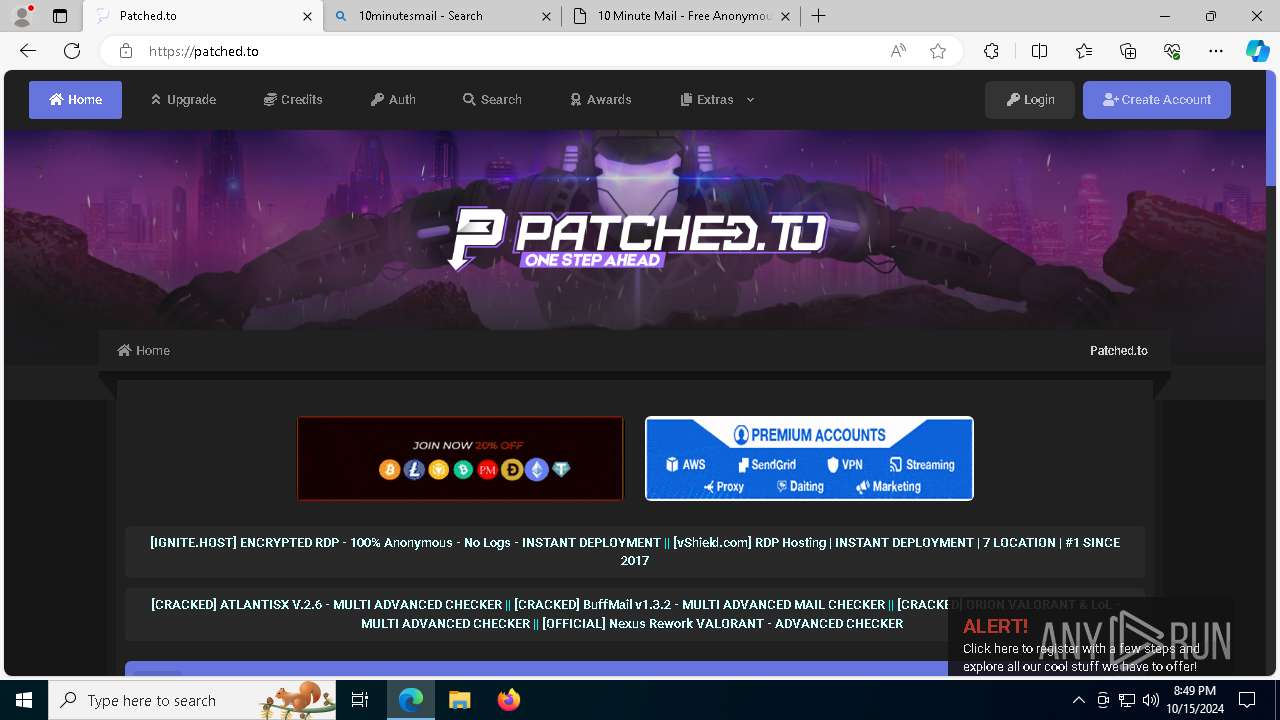Select the Patched.to tab
This screenshot has width=1280, height=720.
[203, 16]
